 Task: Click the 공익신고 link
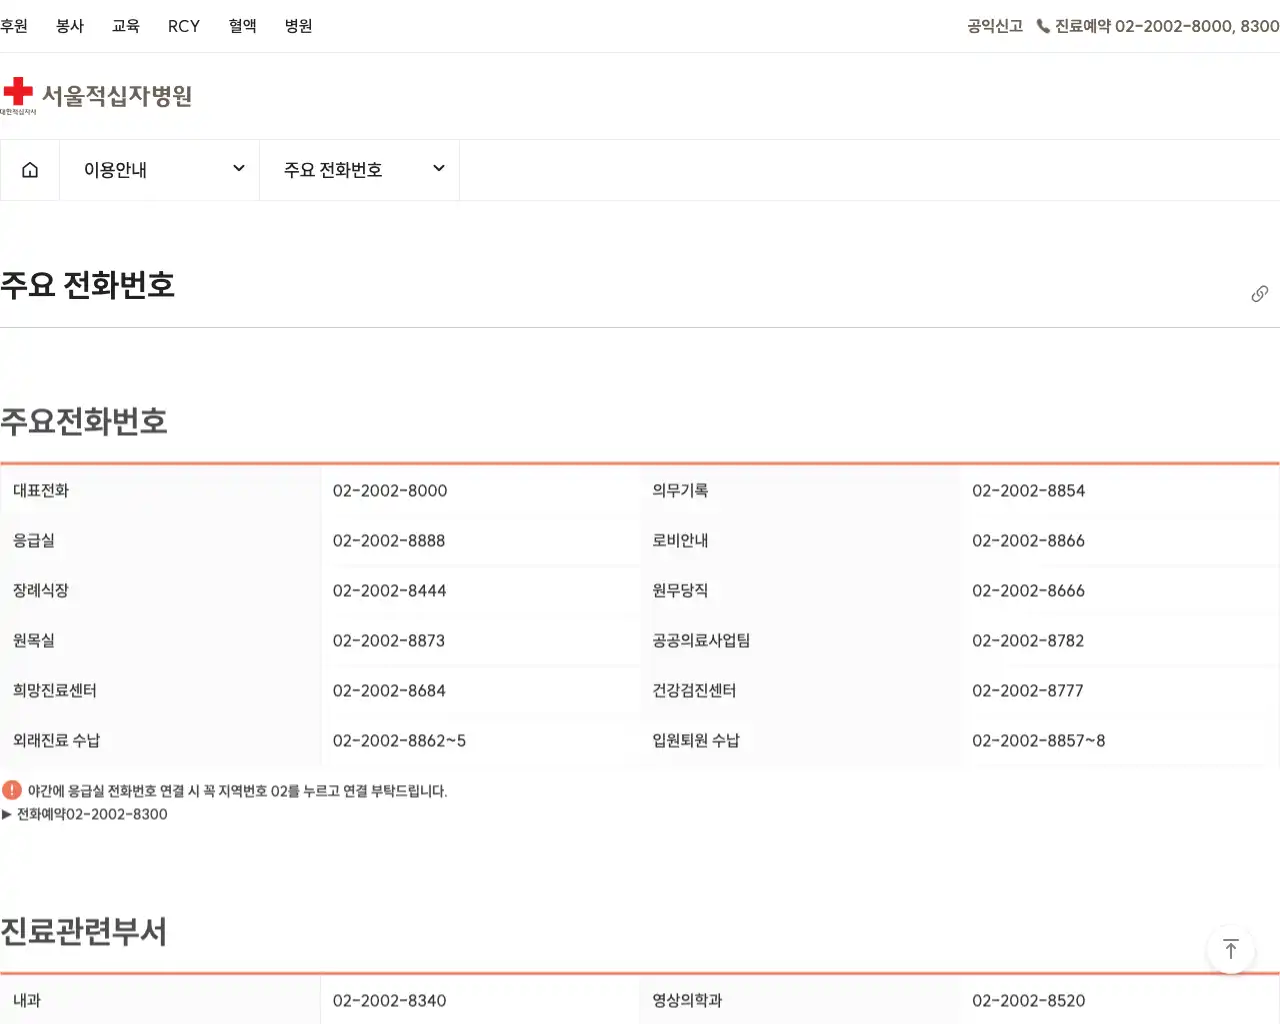point(994,27)
